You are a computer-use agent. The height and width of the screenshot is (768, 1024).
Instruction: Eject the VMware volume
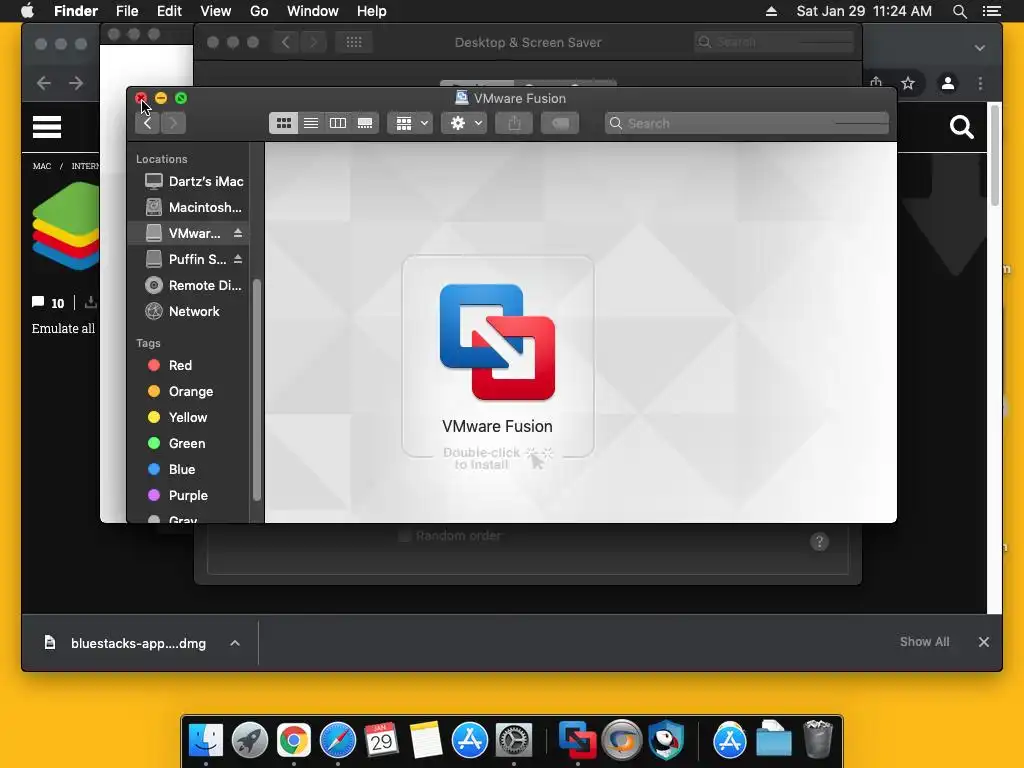(238, 233)
